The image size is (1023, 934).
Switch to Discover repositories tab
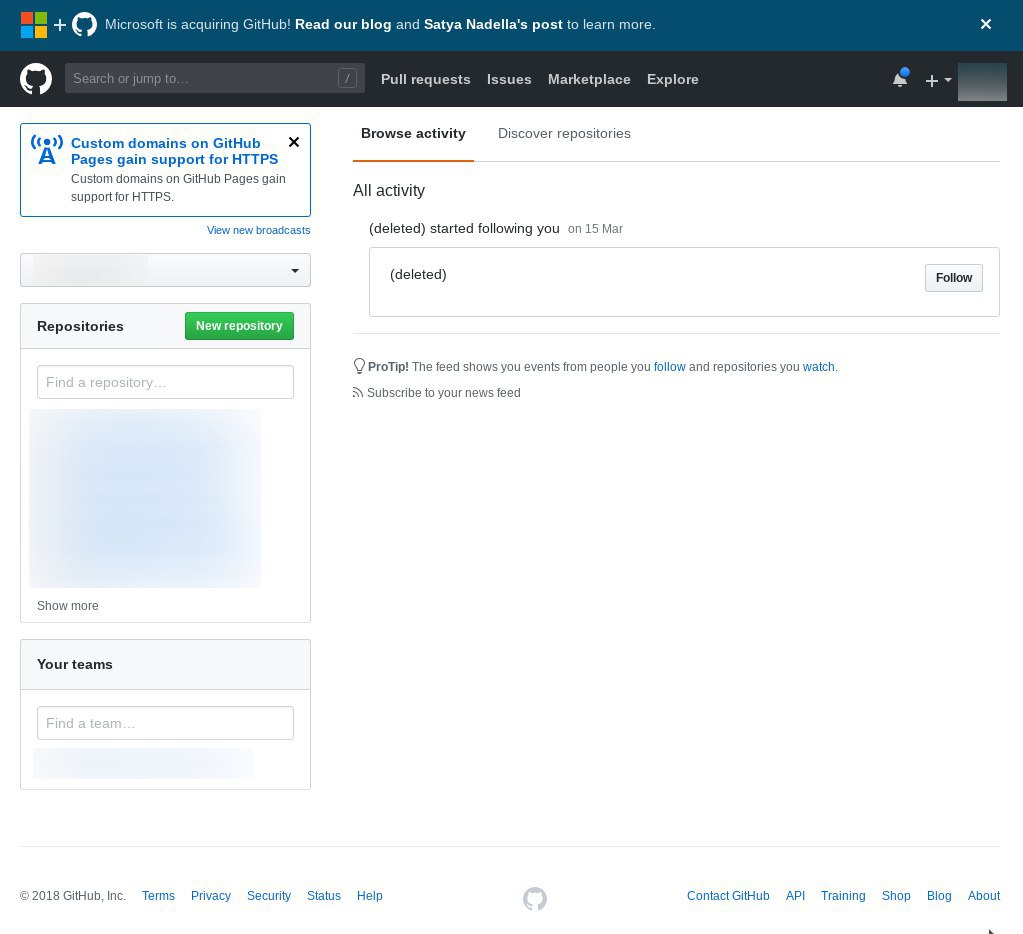(x=564, y=133)
